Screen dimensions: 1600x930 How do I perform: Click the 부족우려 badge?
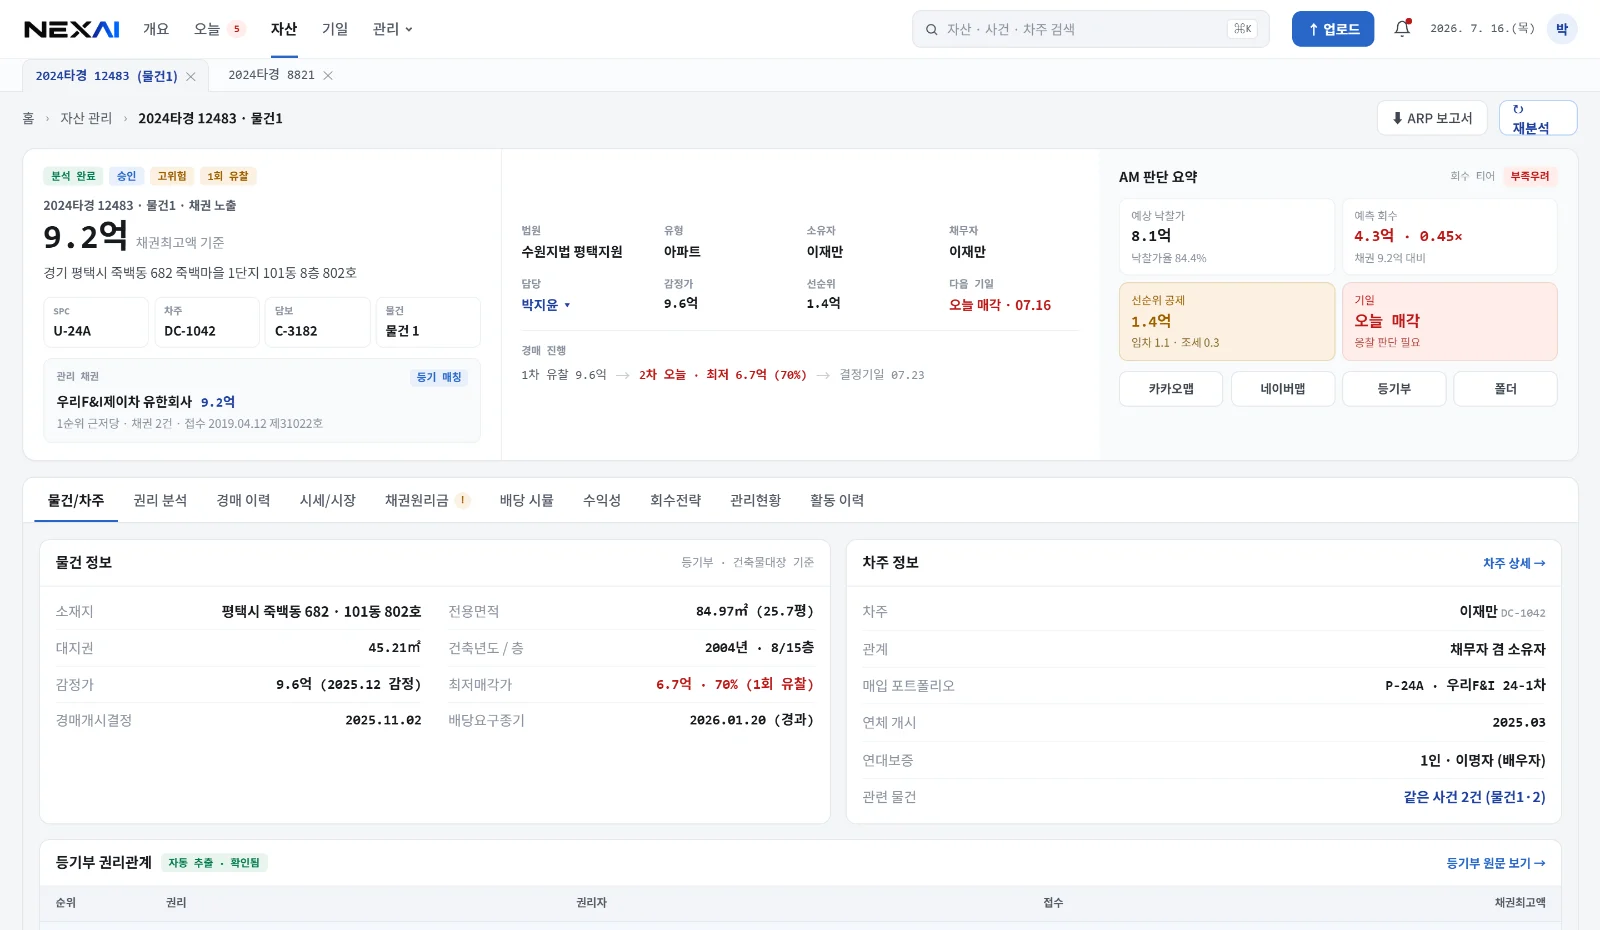(1530, 176)
